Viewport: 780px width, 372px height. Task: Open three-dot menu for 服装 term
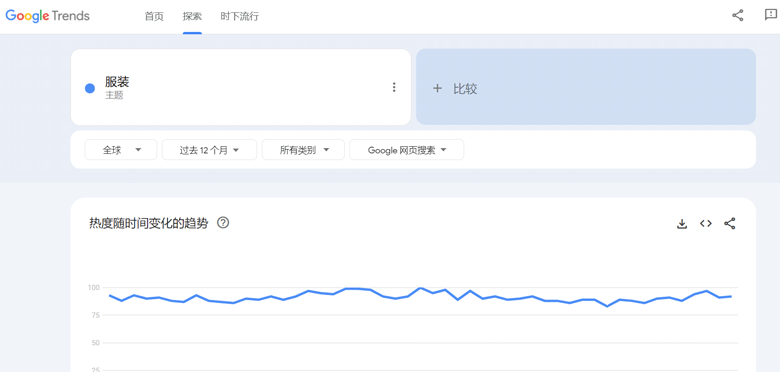click(394, 88)
